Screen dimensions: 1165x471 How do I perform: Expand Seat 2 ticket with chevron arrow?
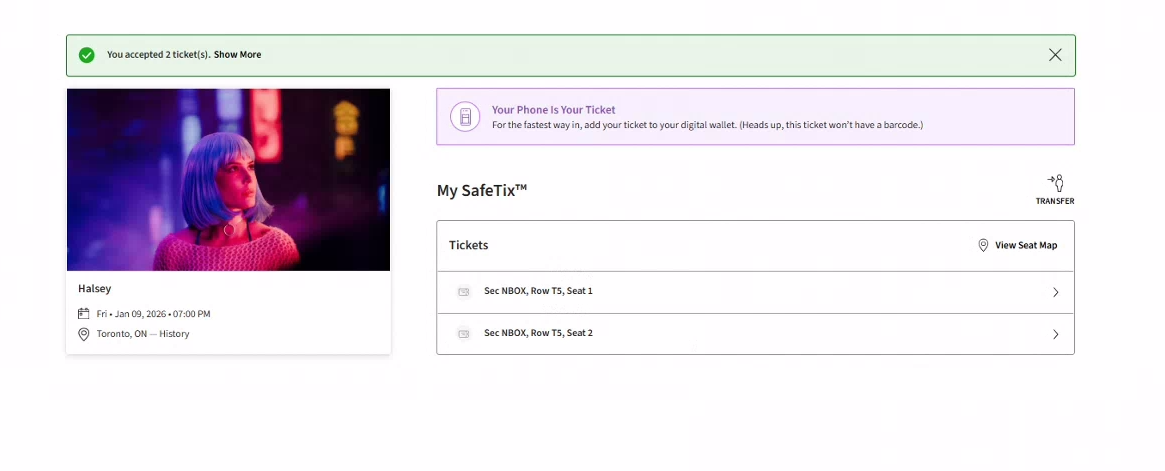coord(1055,334)
